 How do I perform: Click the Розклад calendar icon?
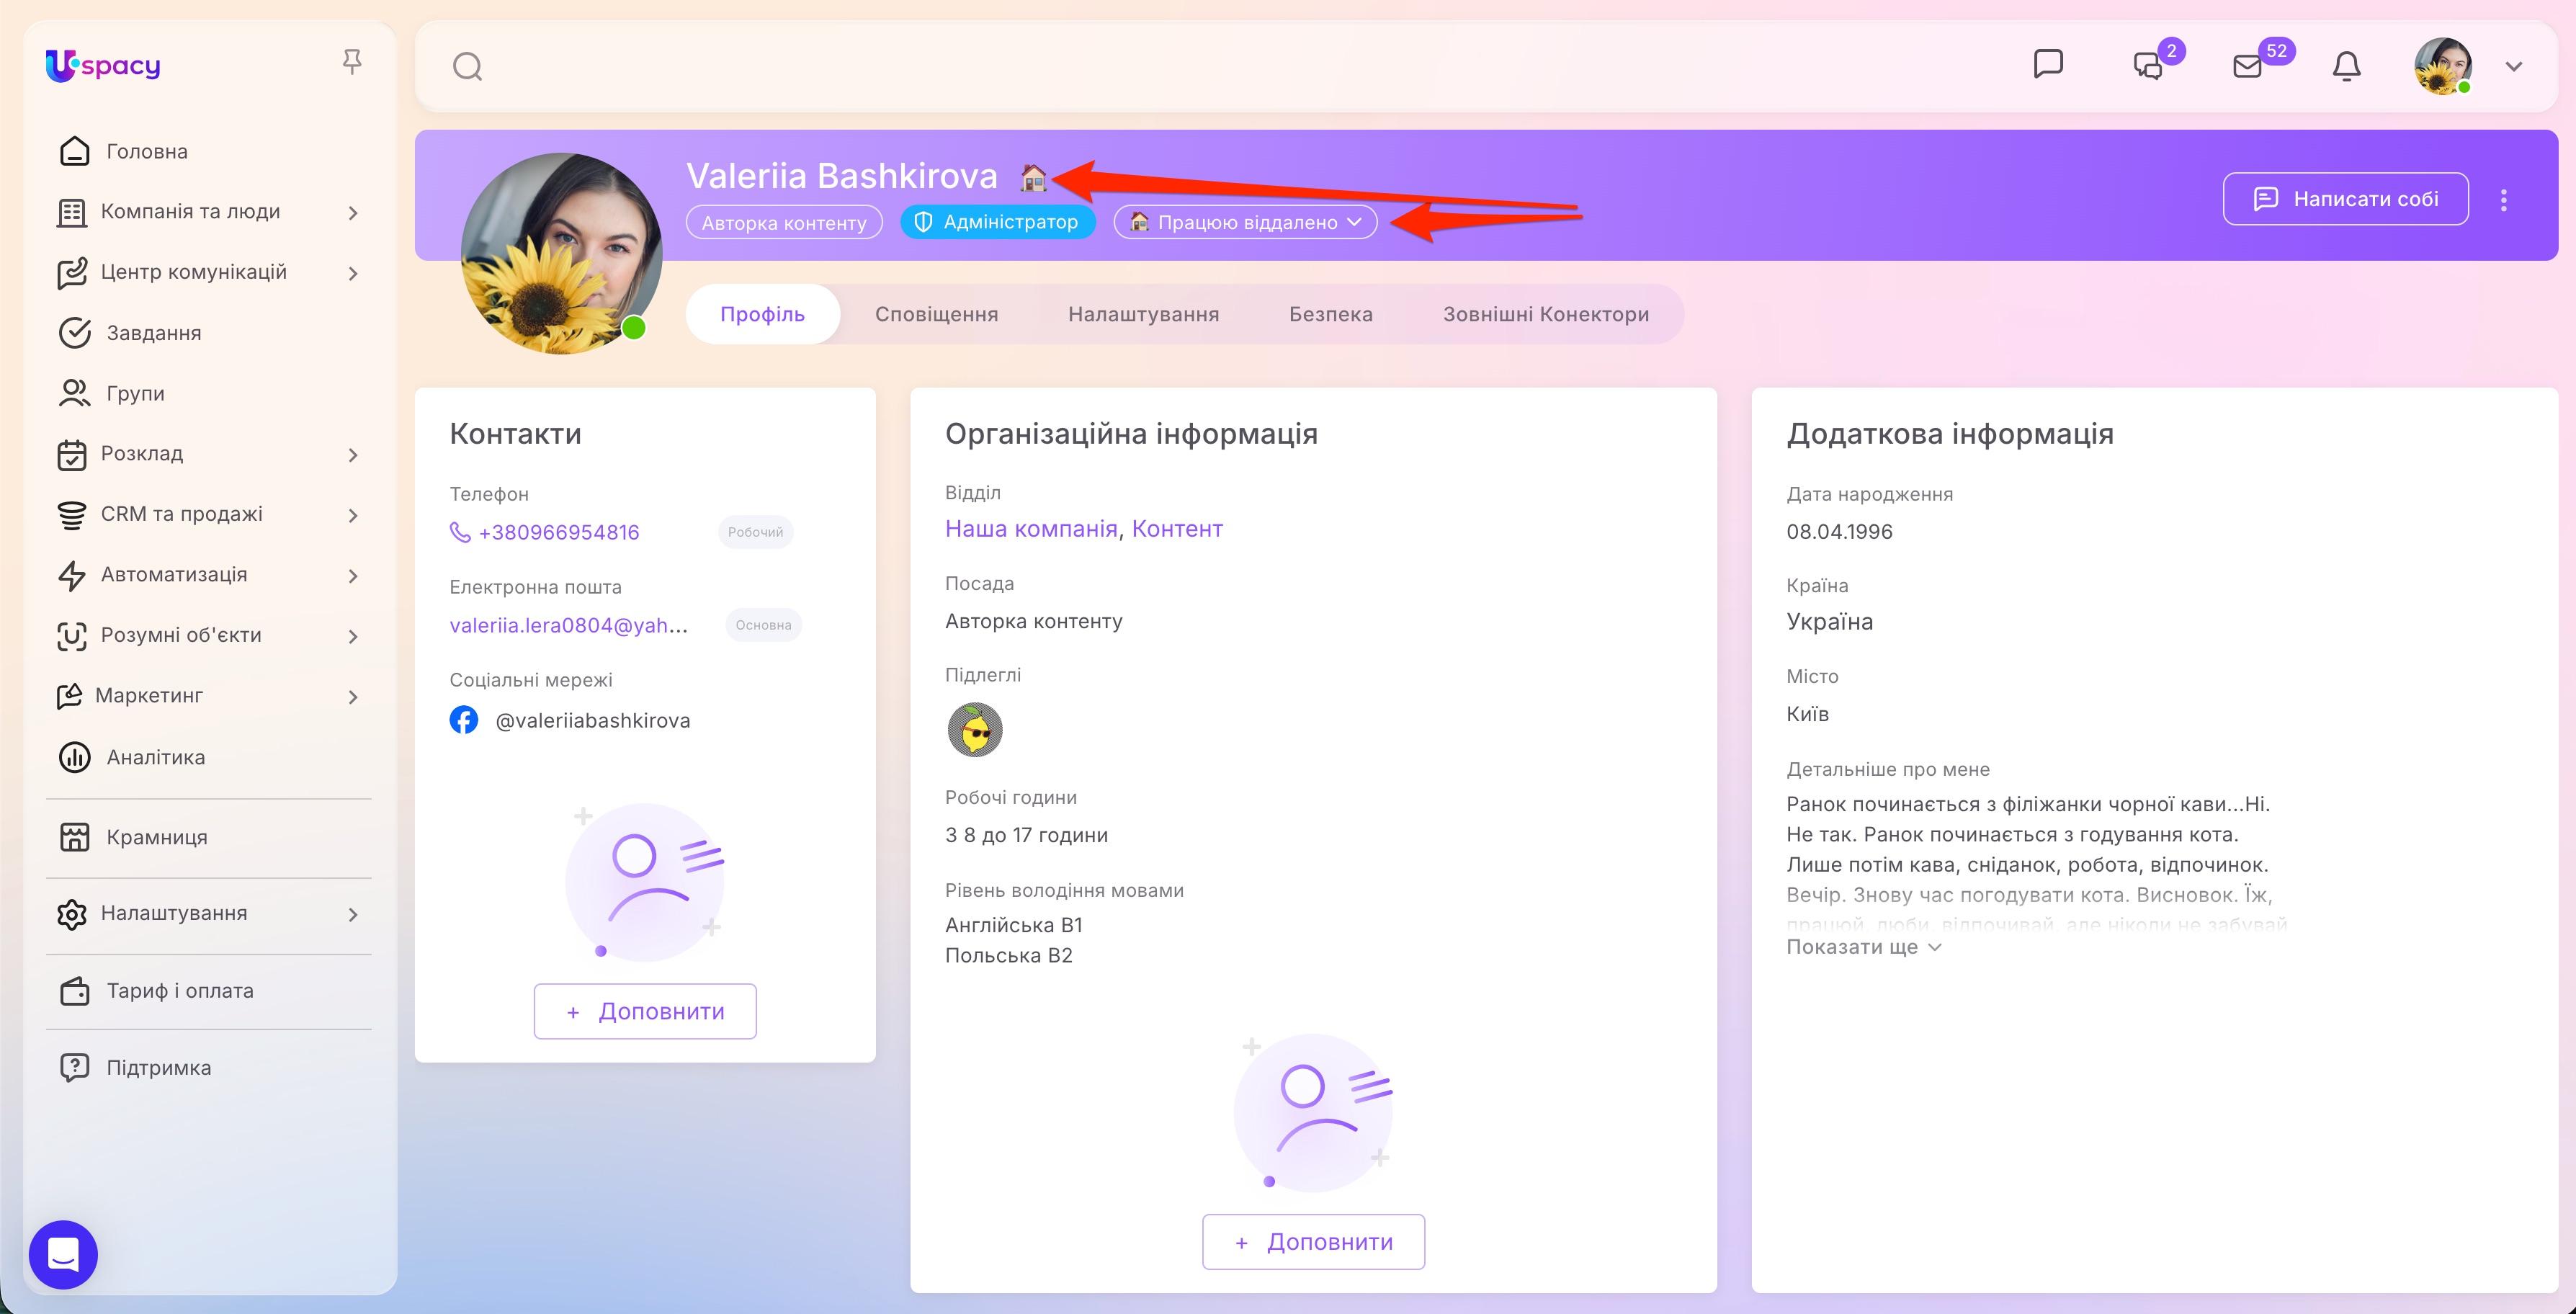(x=71, y=454)
